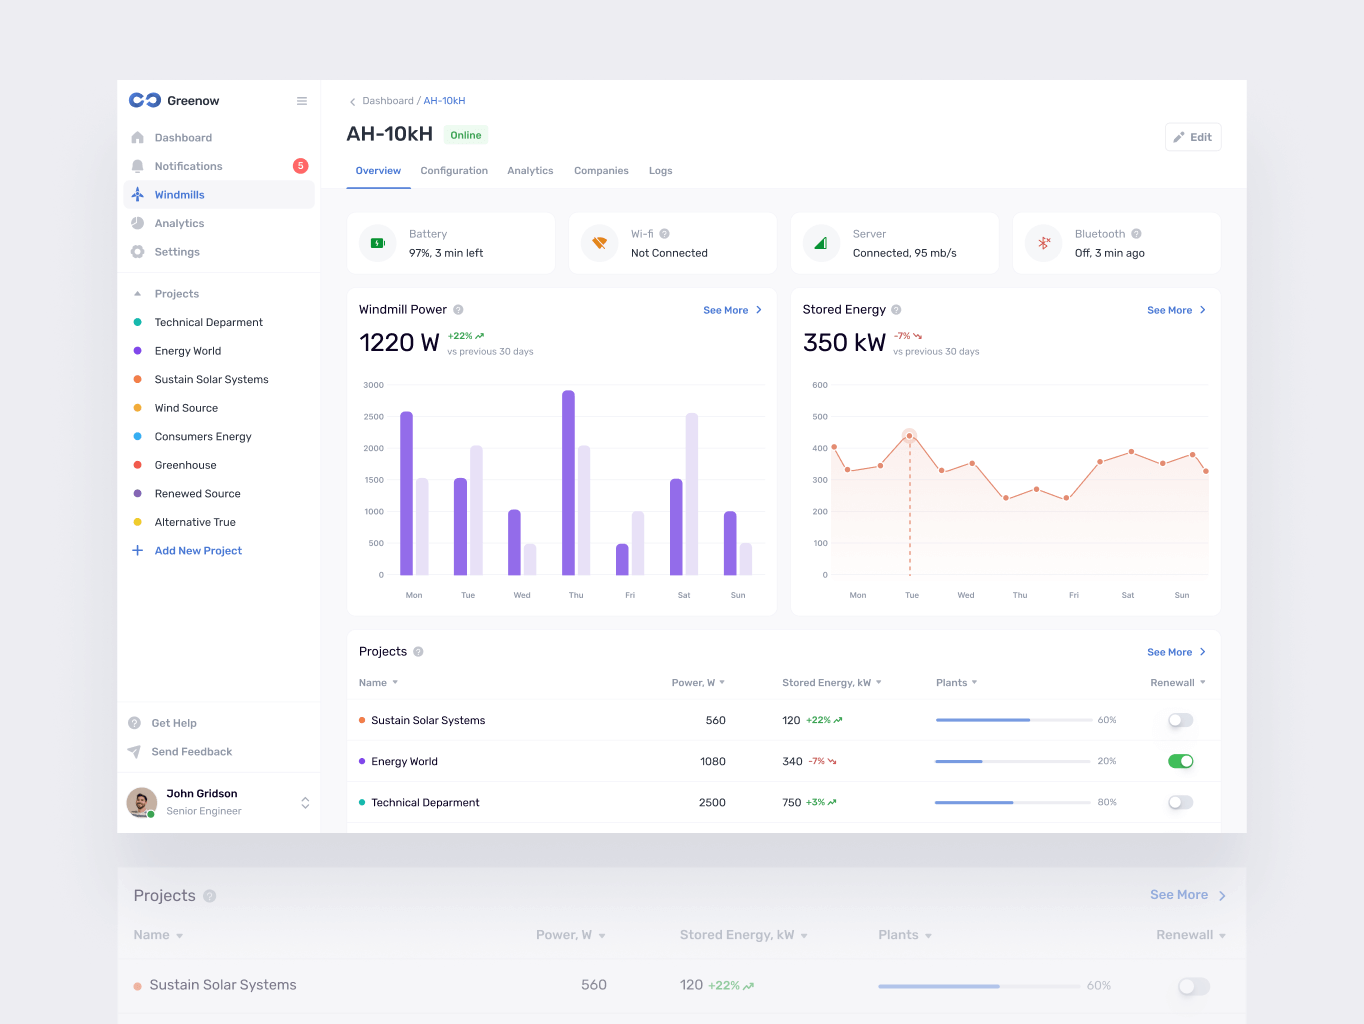Viewport: 1364px width, 1024px height.
Task: Click the Plants progress bar for Energy World
Action: point(1012,761)
